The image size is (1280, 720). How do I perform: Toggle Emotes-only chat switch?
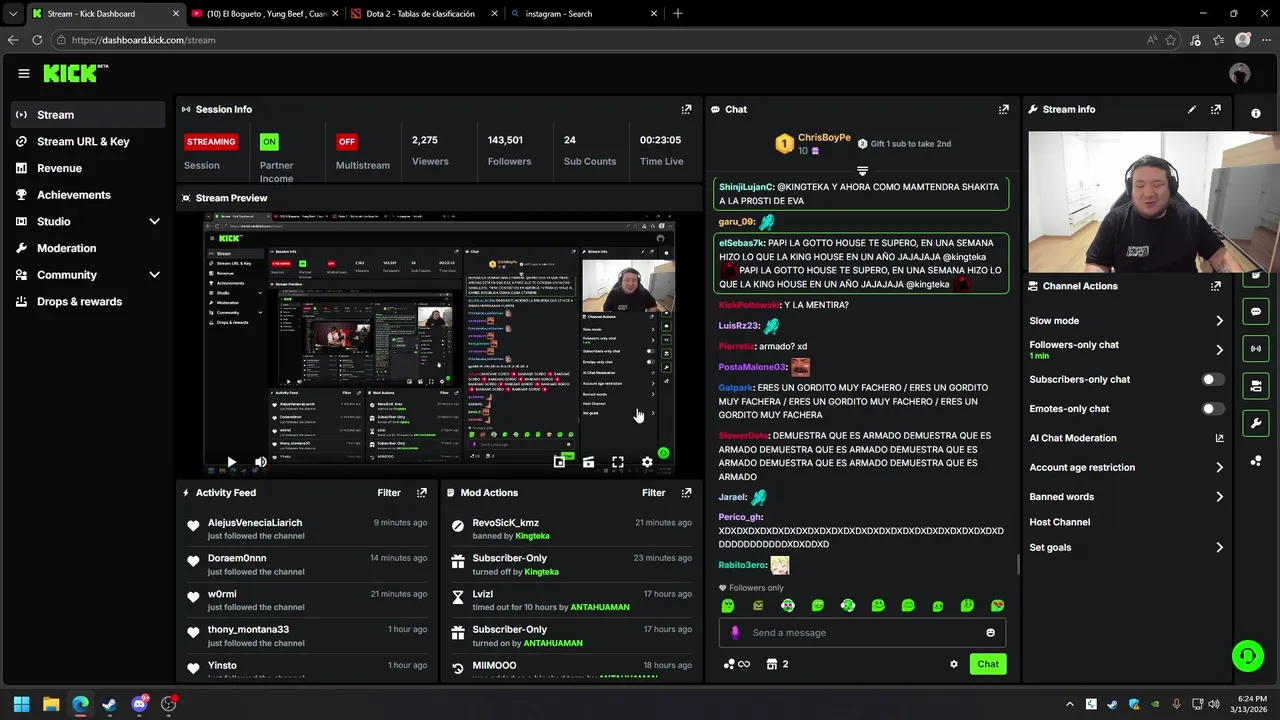coord(1212,409)
